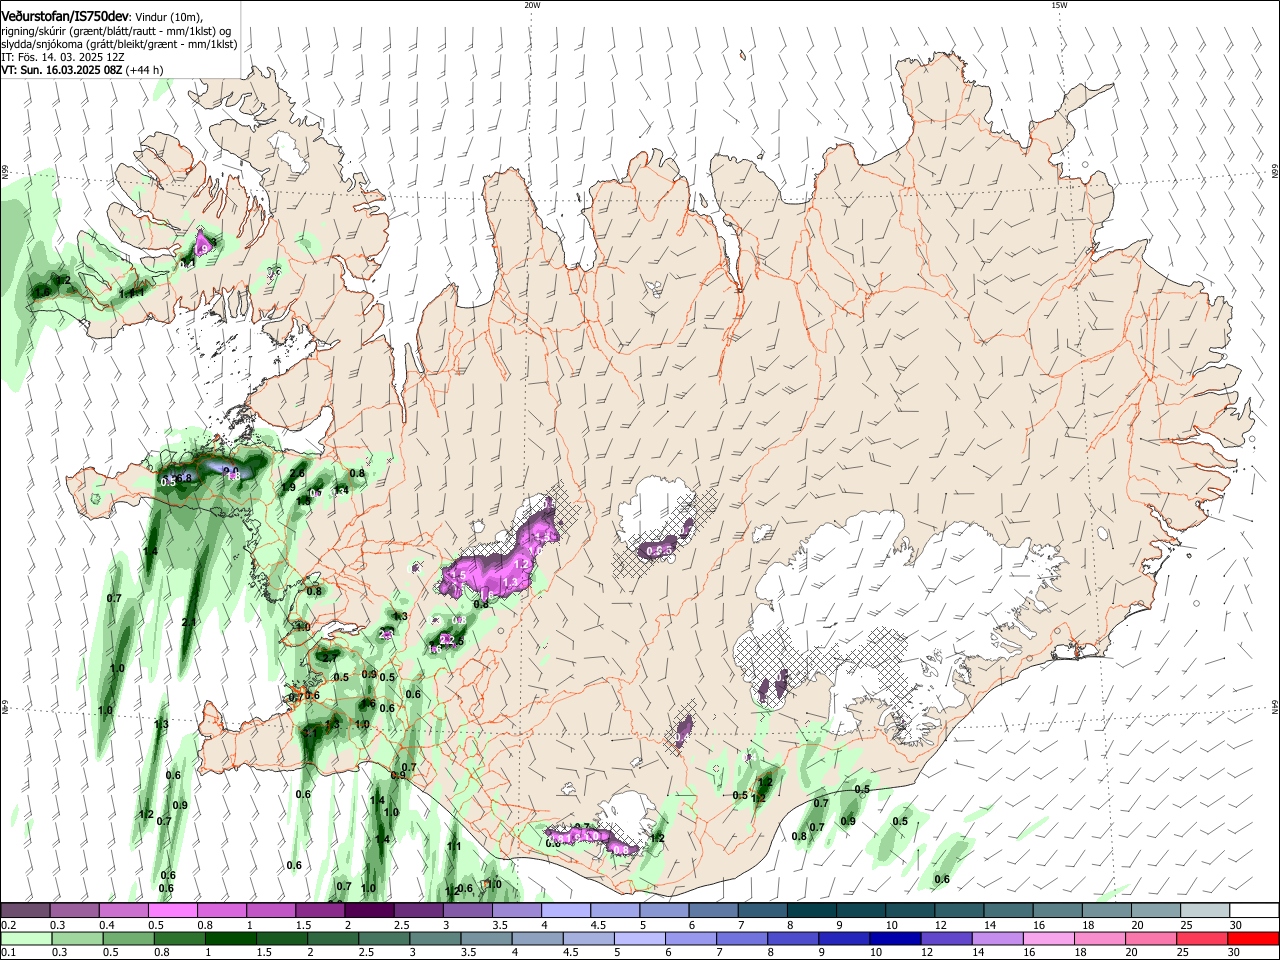Pick the darkest purple swatch labeled 2
The image size is (1280, 960).
click(369, 911)
